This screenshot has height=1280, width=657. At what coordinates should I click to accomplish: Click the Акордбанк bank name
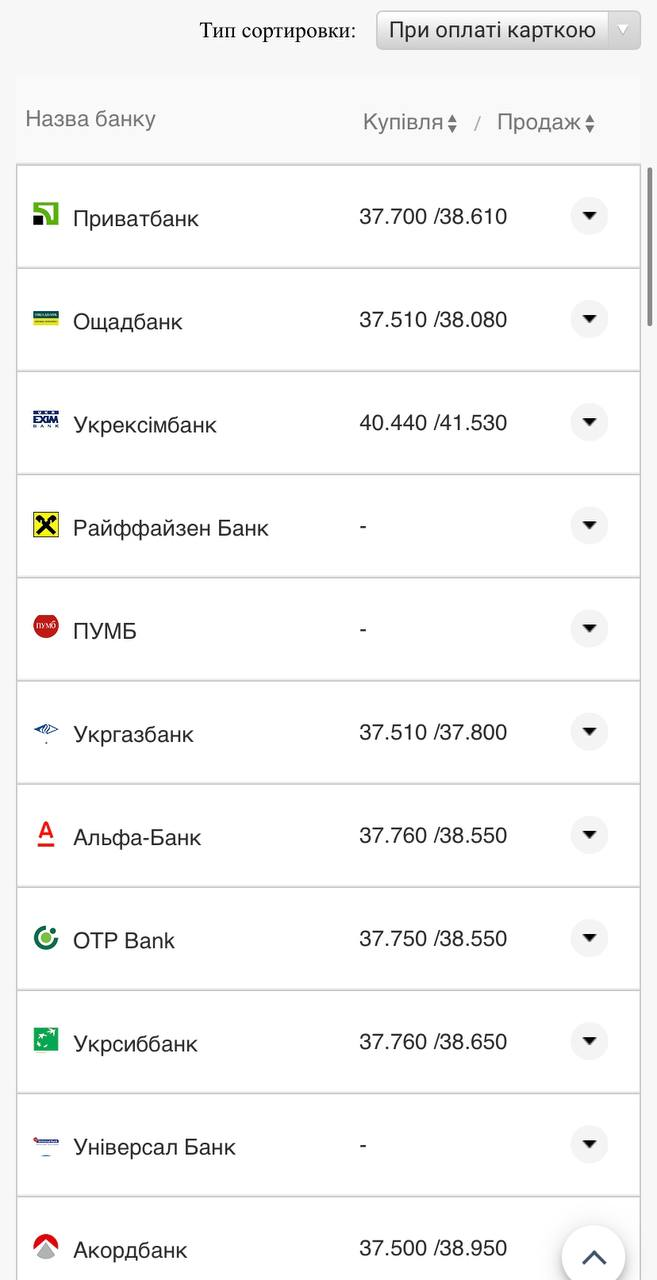[130, 1250]
